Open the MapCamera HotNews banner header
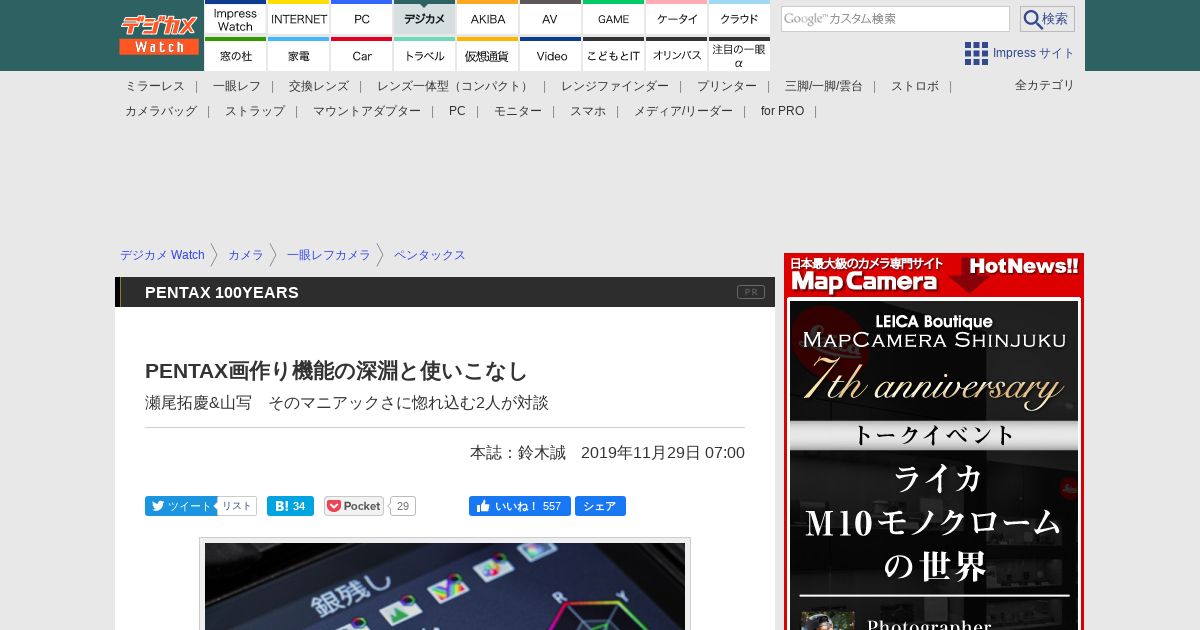This screenshot has width=1200, height=630. (934, 275)
